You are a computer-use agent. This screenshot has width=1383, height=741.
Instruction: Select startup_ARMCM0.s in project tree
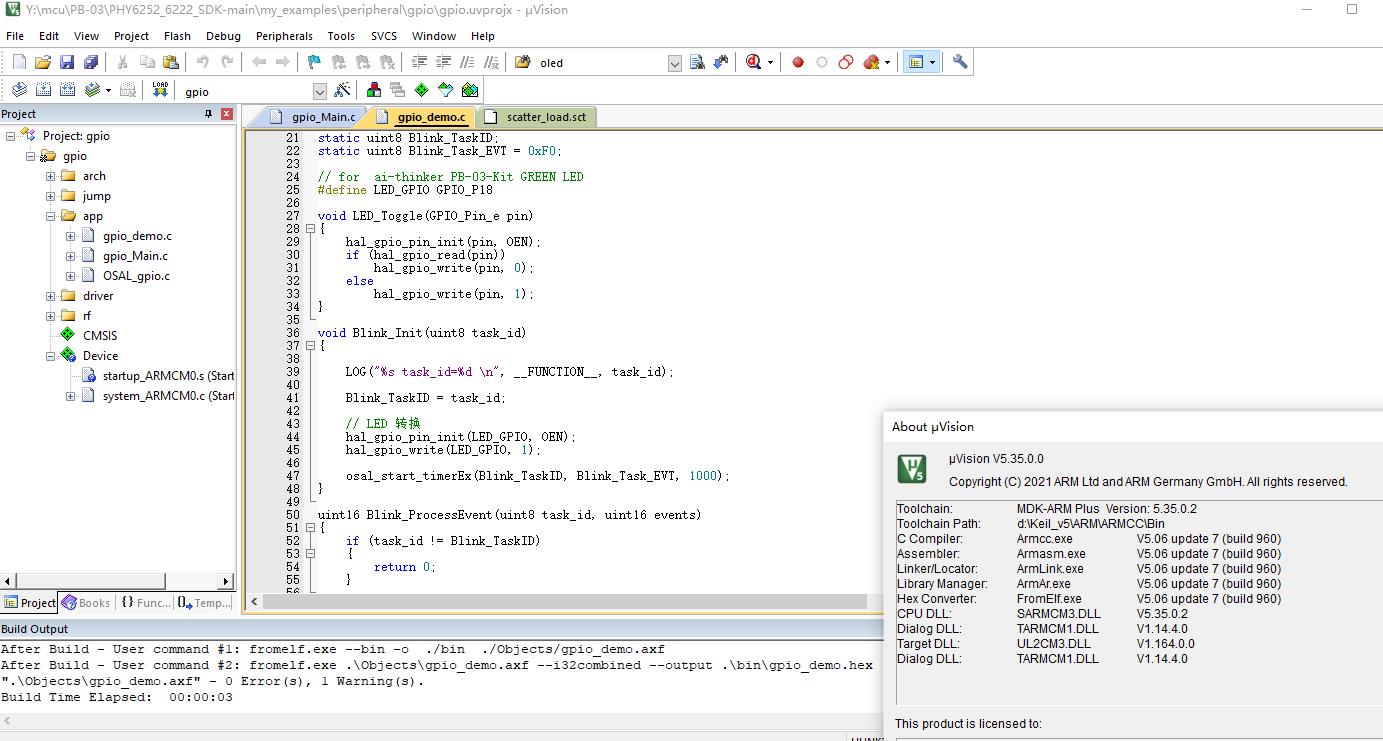point(168,376)
